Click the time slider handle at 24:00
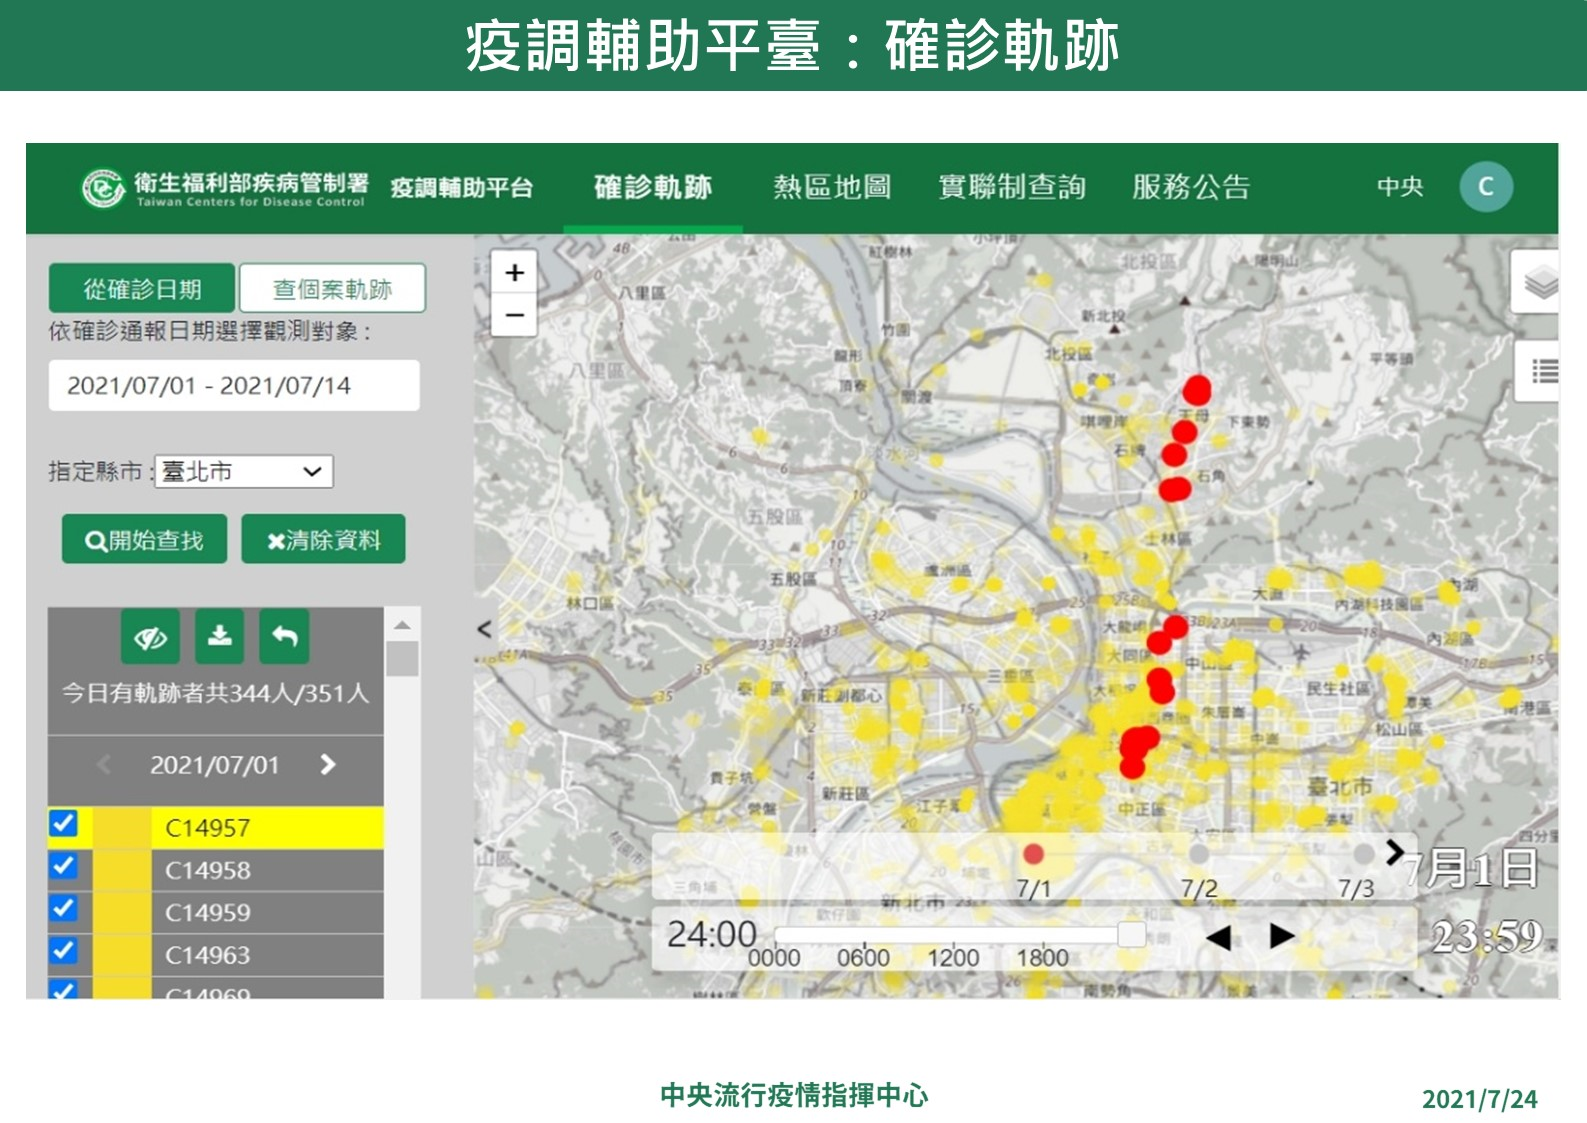The height and width of the screenshot is (1123, 1587). pyautogui.click(x=1131, y=934)
